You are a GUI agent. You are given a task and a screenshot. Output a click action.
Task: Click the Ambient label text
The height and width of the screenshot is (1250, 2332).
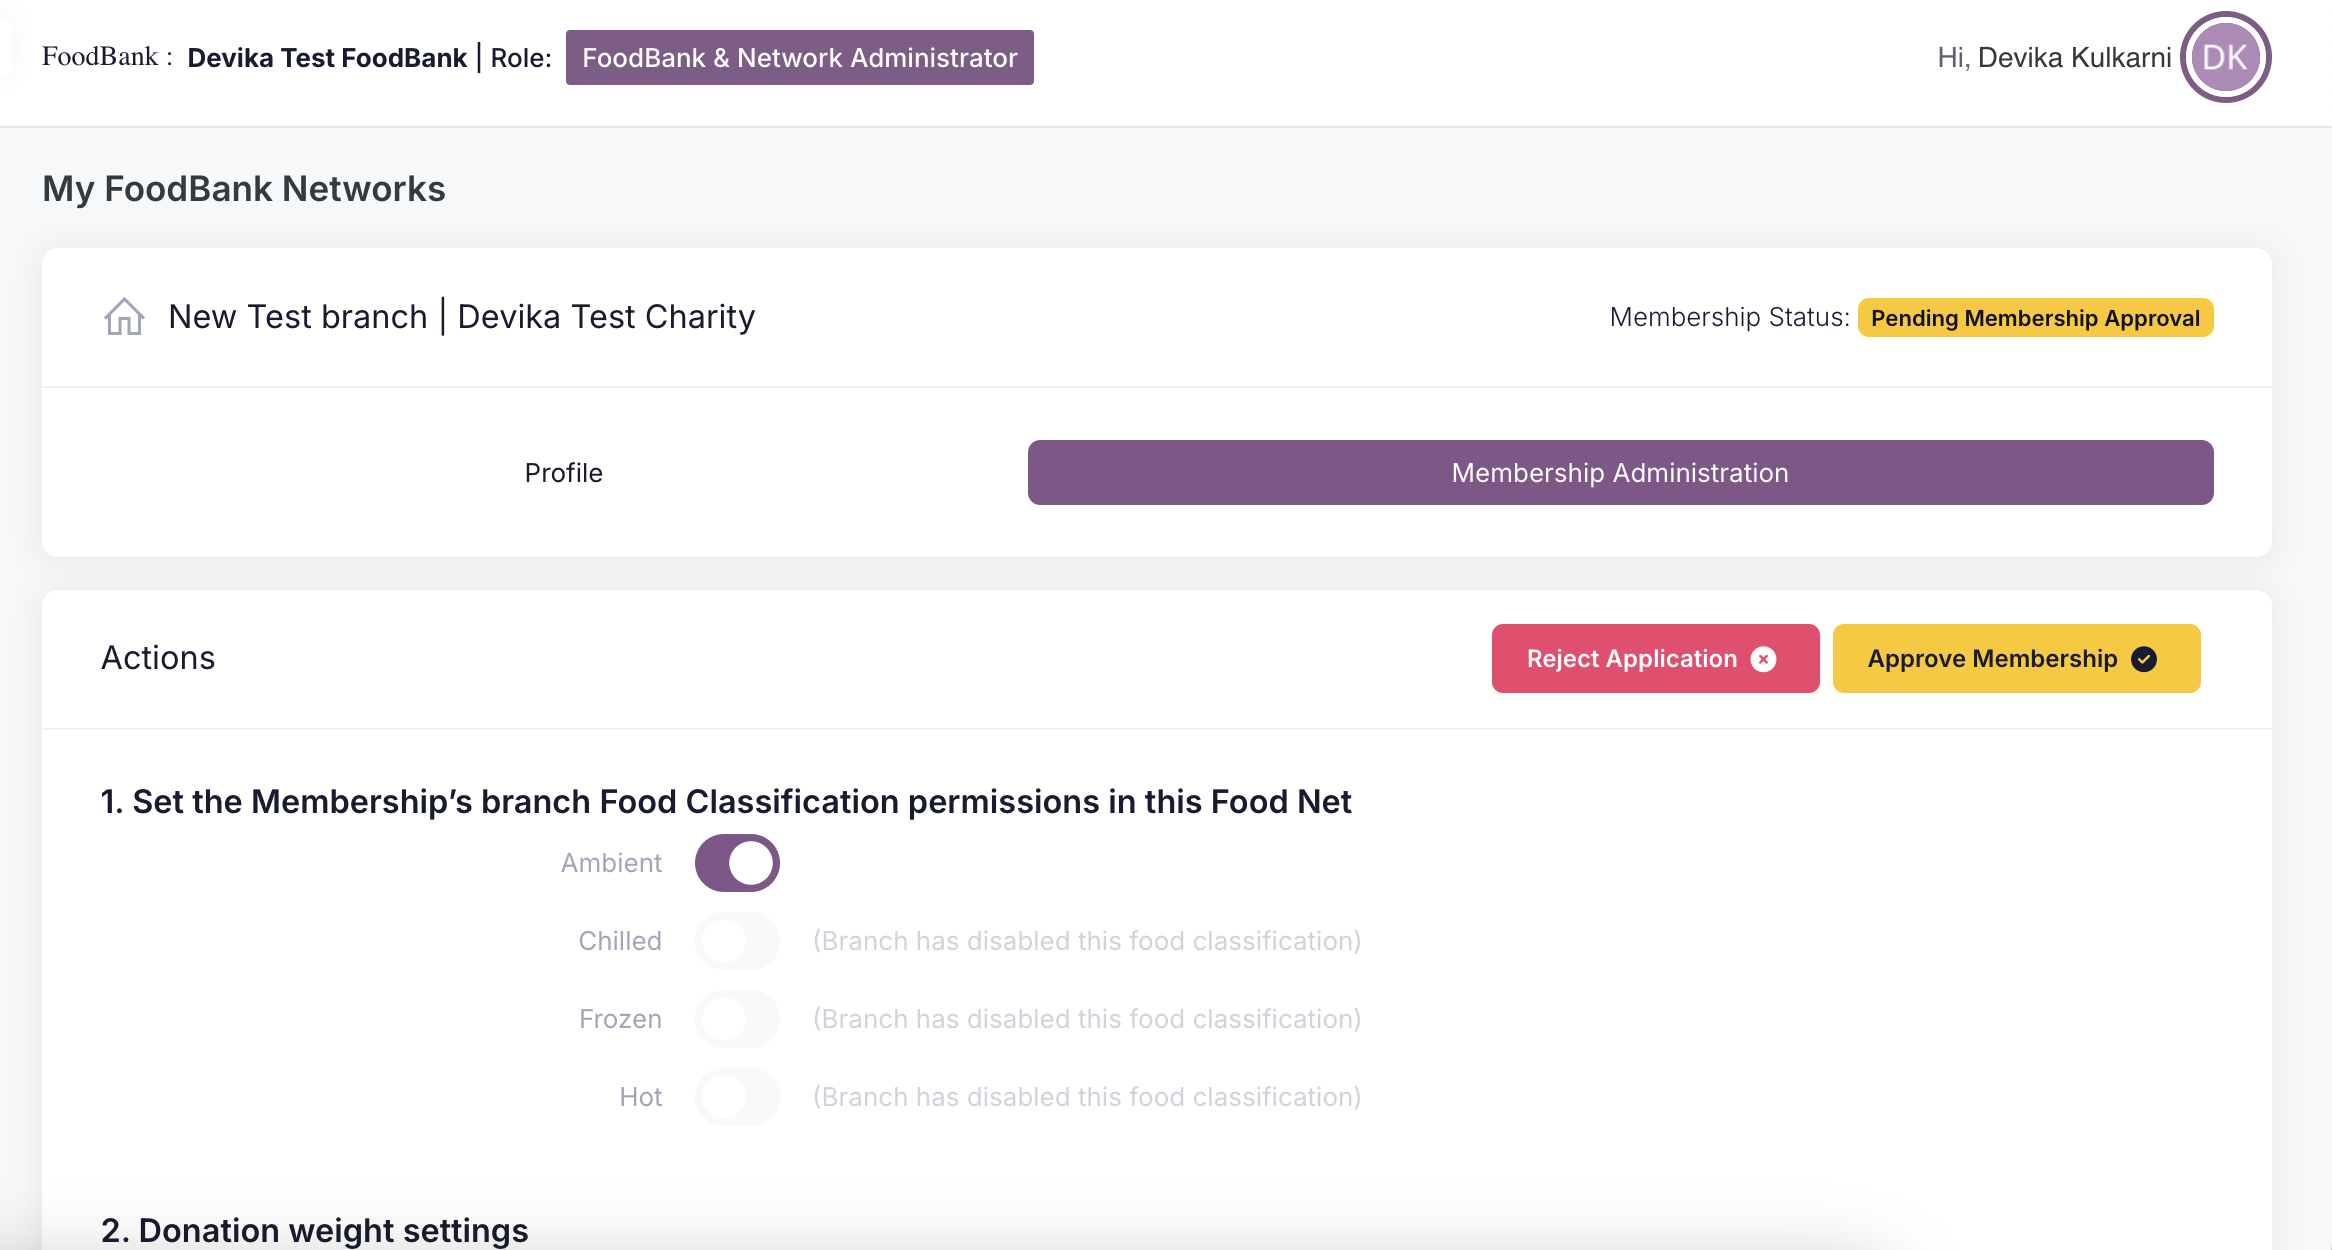[x=611, y=863]
